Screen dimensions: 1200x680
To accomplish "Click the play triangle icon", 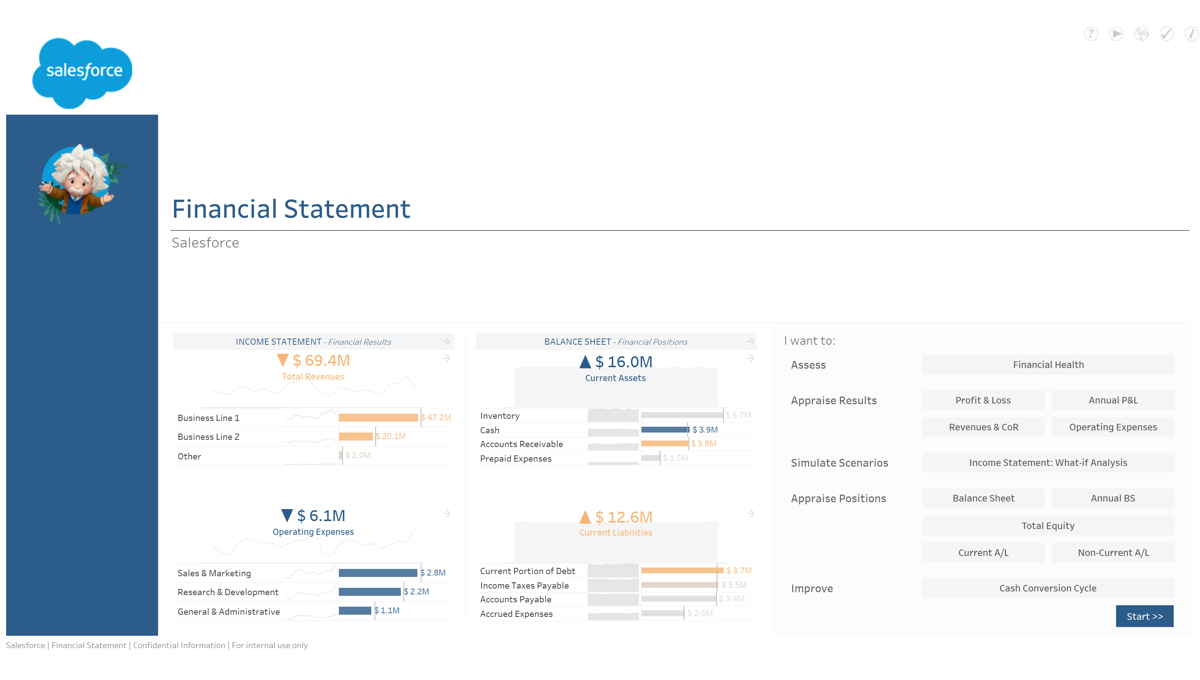I will tap(1116, 34).
